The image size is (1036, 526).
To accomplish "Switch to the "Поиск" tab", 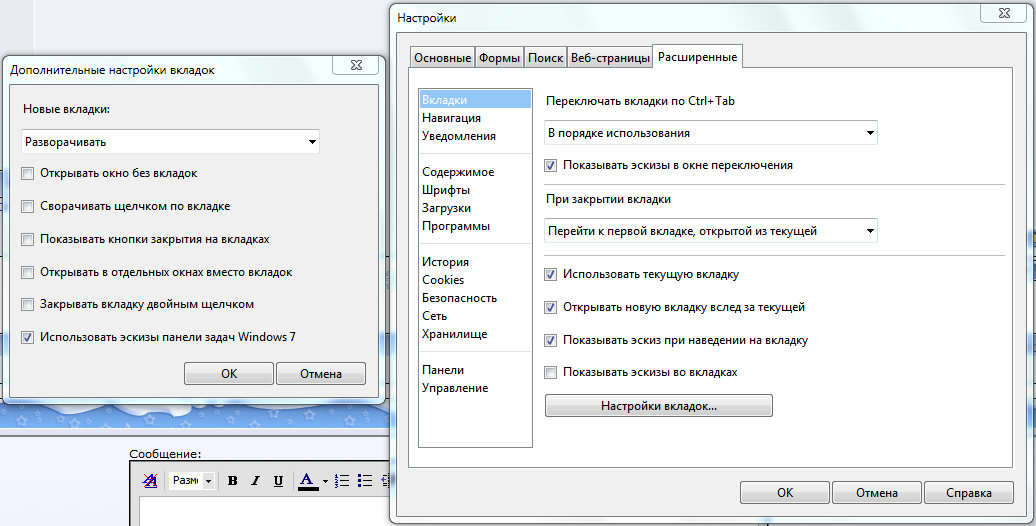I will click(545, 57).
